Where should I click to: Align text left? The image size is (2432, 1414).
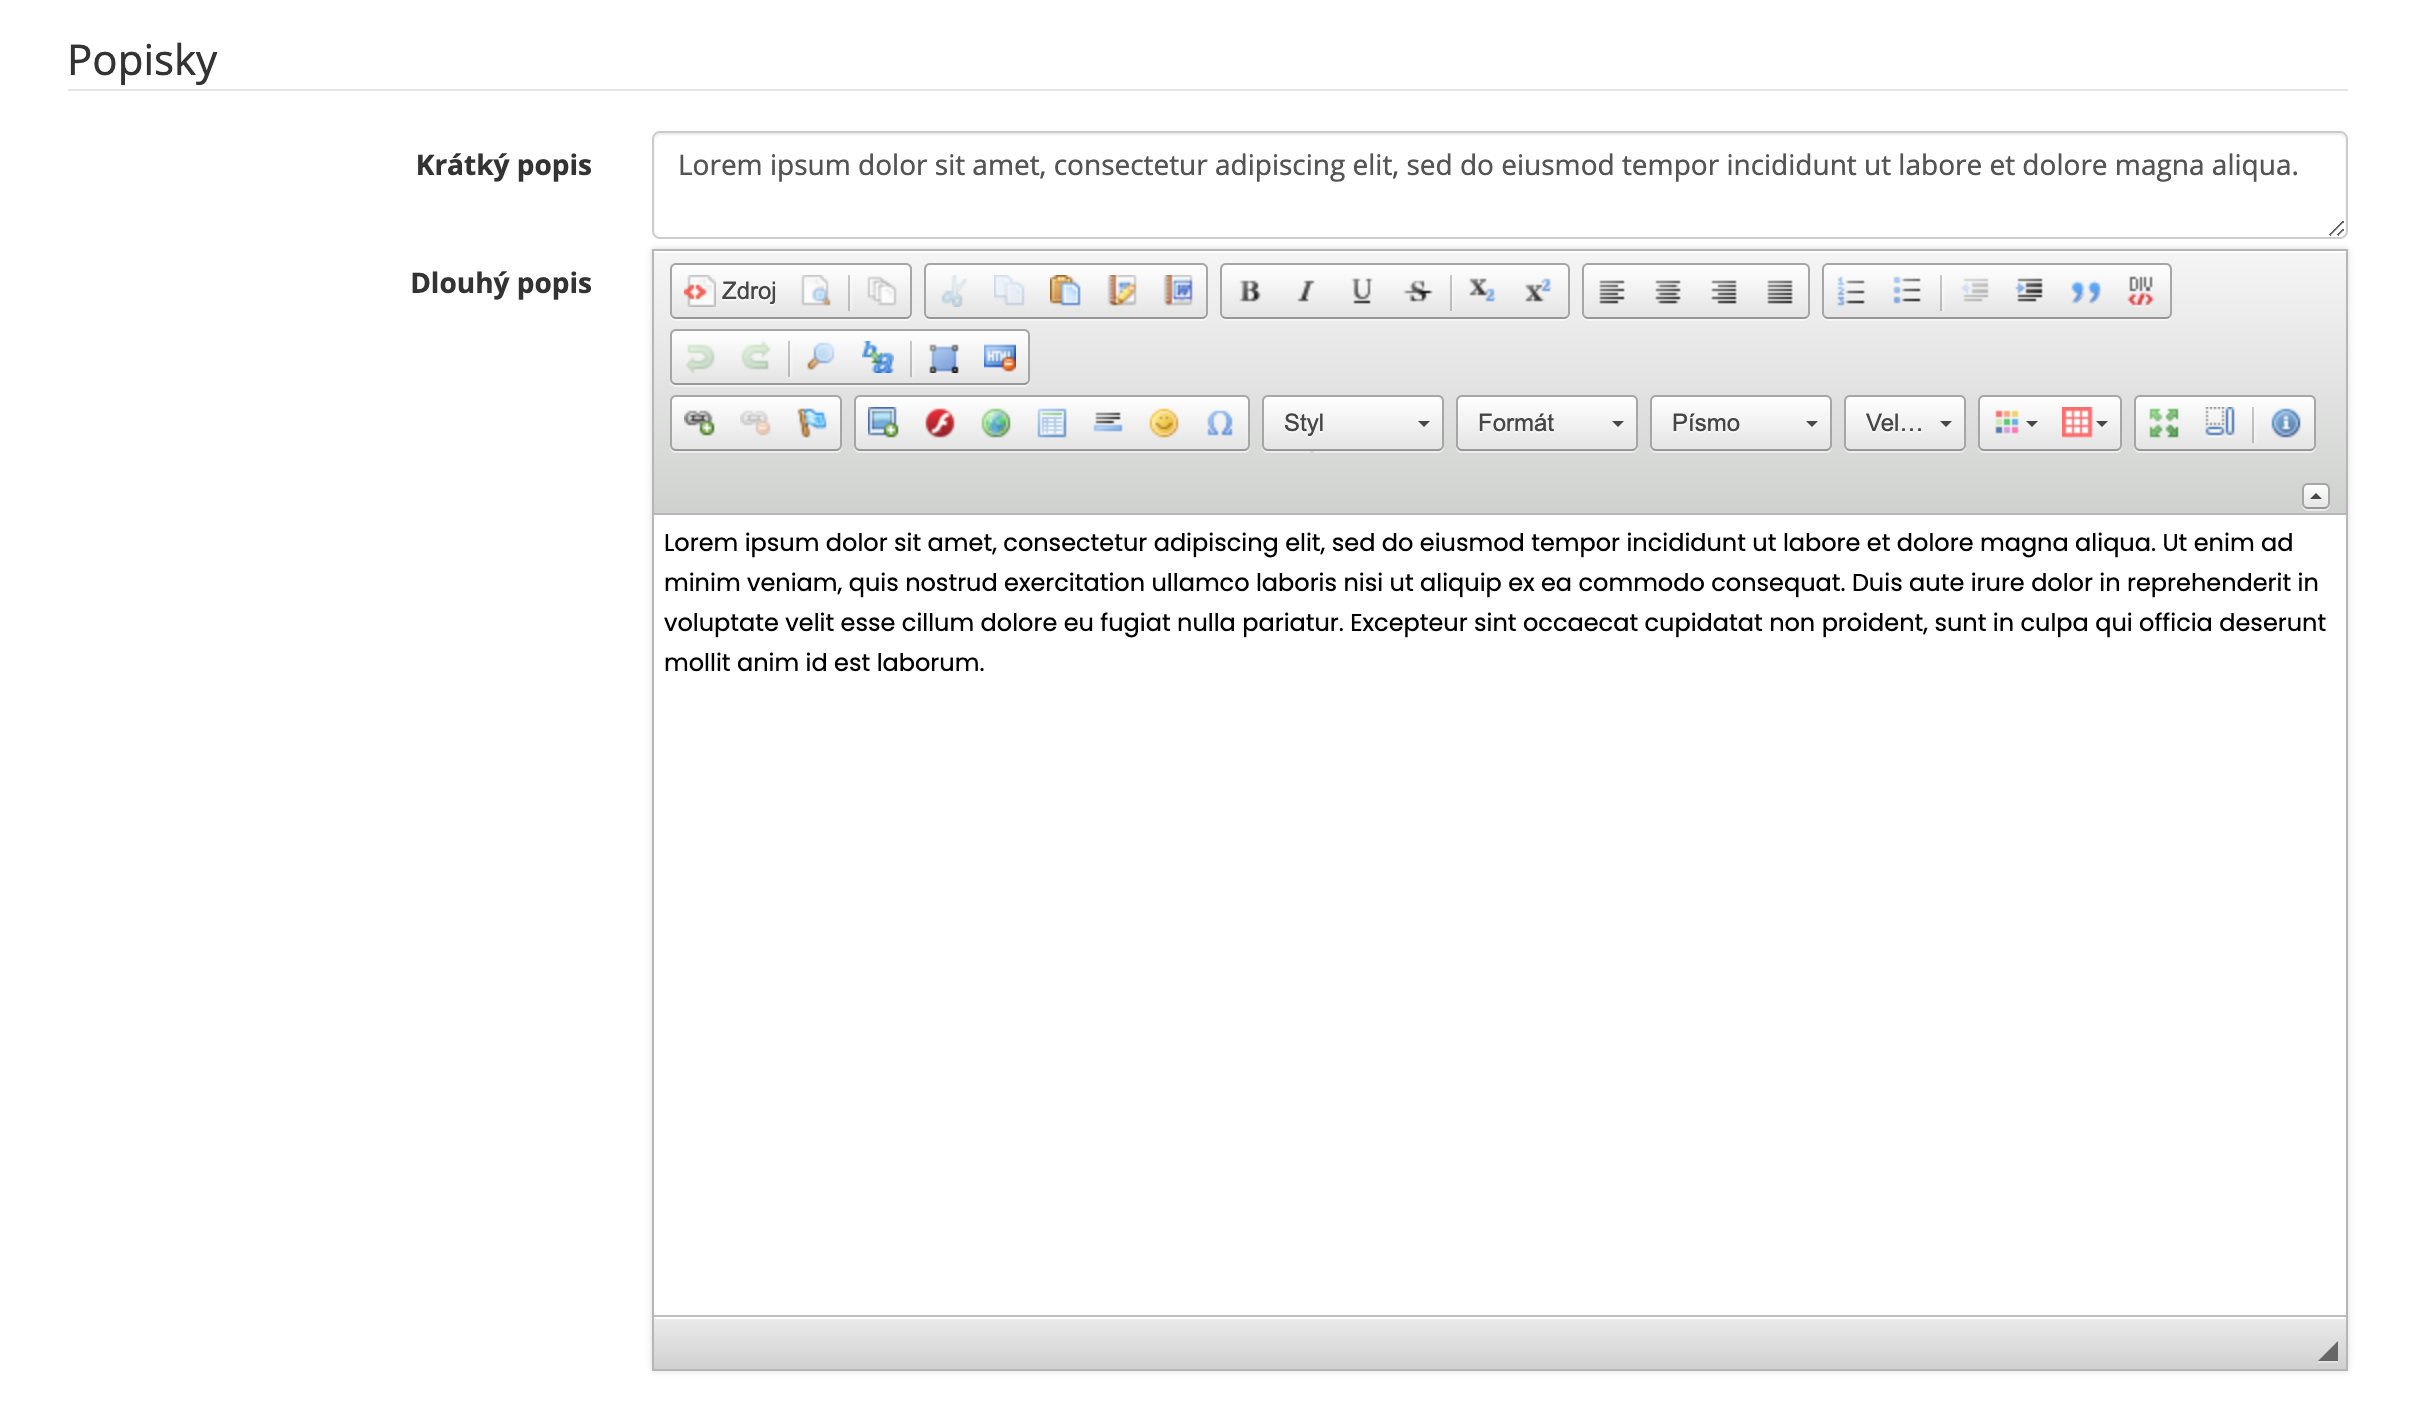click(x=1611, y=291)
